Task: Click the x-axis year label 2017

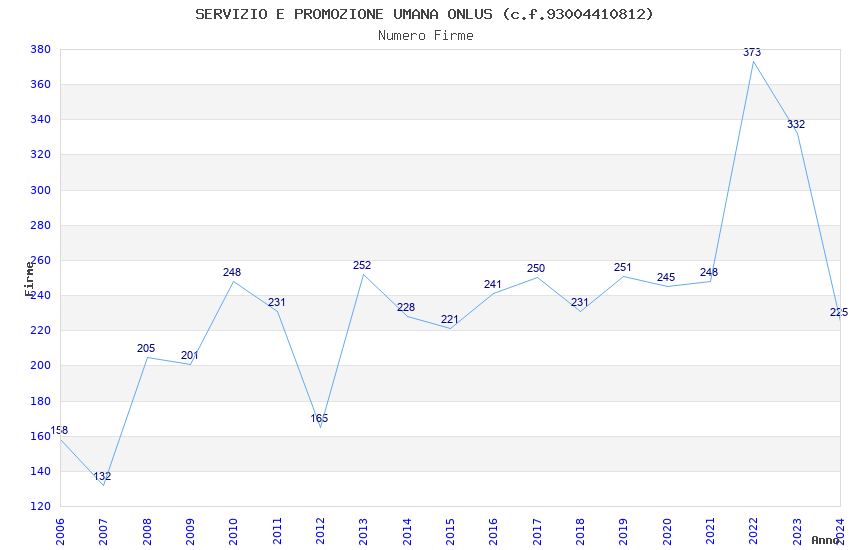Action: (537, 532)
